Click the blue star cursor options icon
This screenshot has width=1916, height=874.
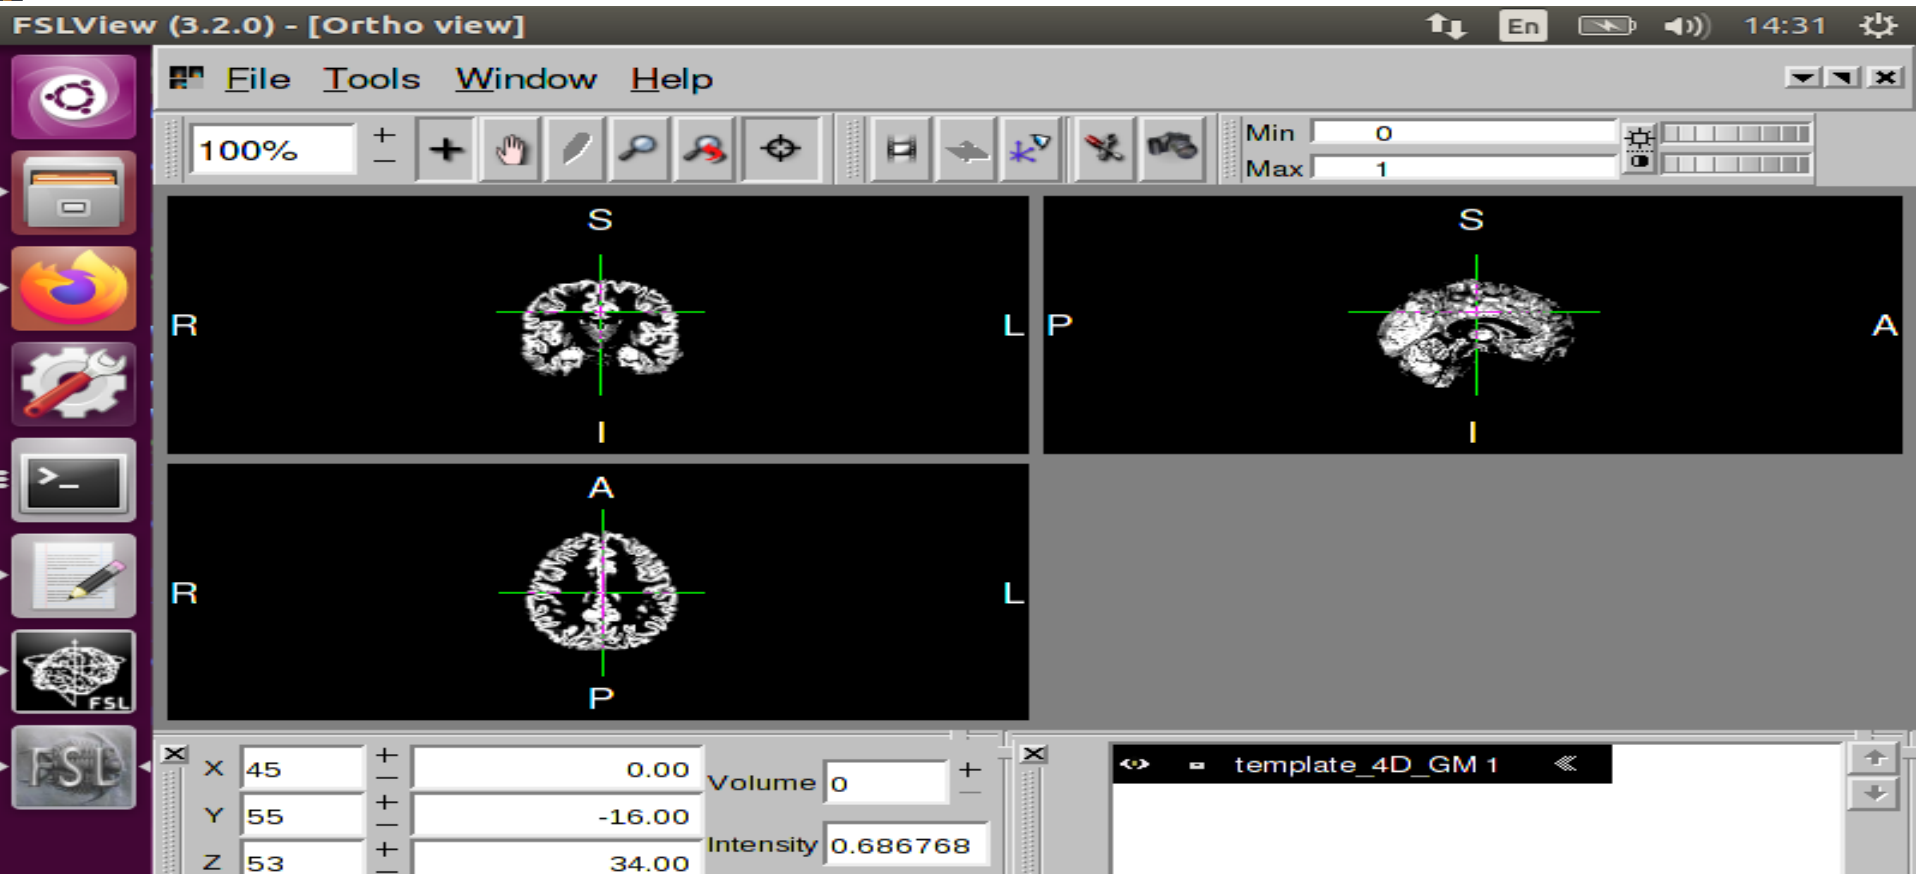pos(1030,150)
